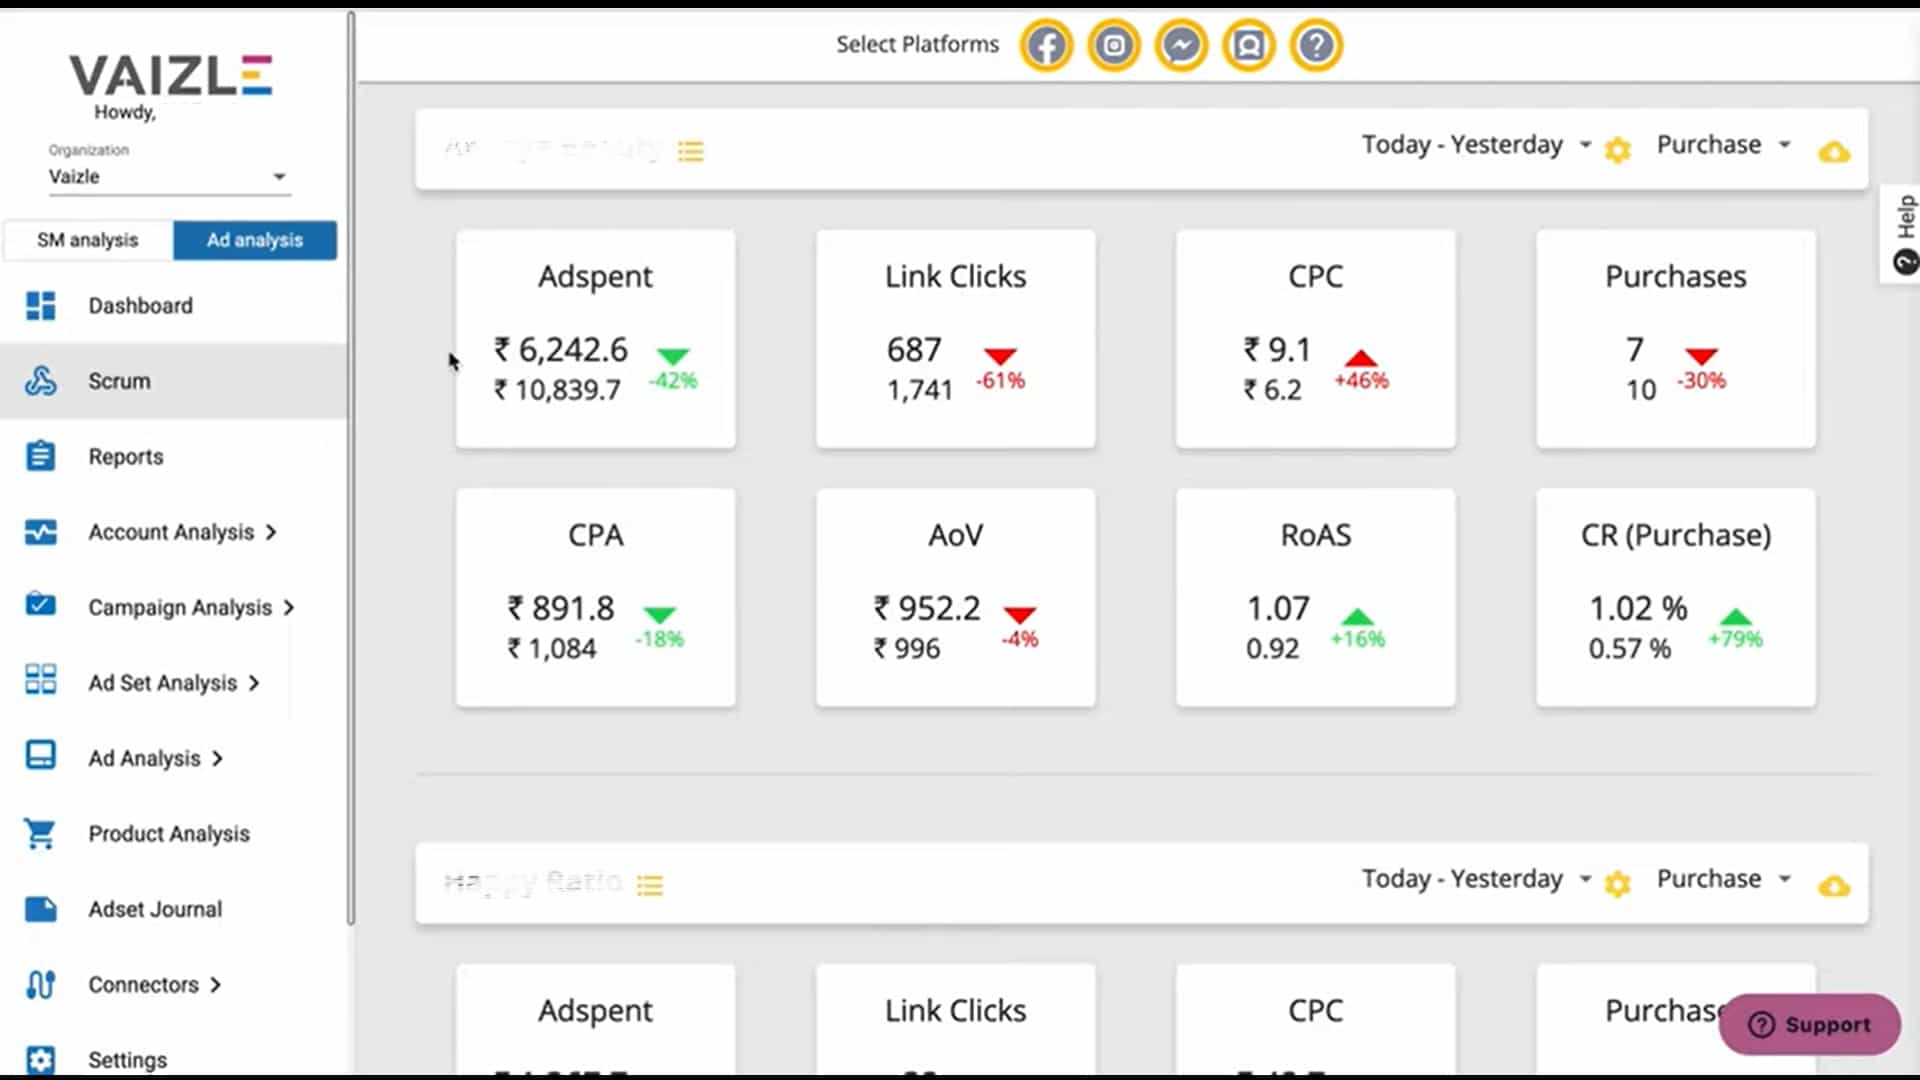Select the Product Analysis cart icon
This screenshot has height=1080, width=1920.
[40, 834]
